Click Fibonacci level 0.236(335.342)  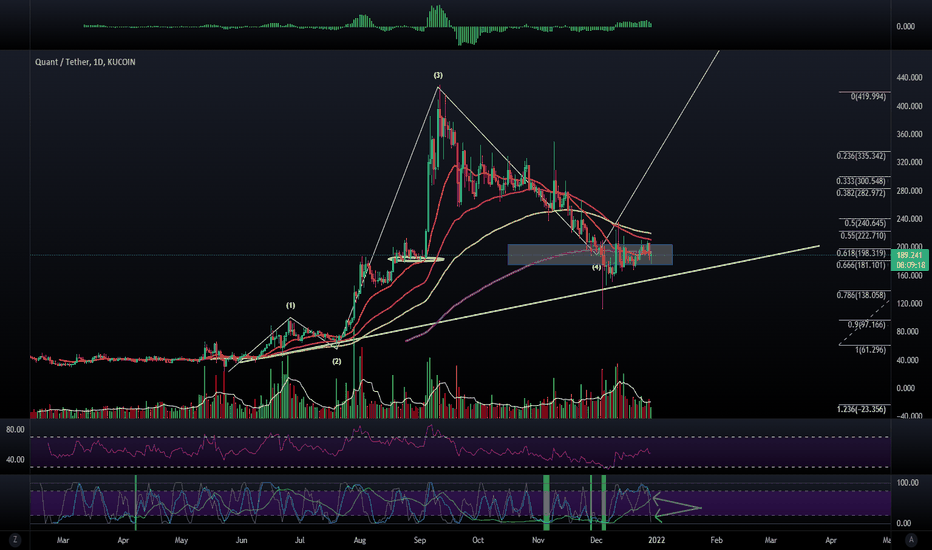pyautogui.click(x=861, y=156)
